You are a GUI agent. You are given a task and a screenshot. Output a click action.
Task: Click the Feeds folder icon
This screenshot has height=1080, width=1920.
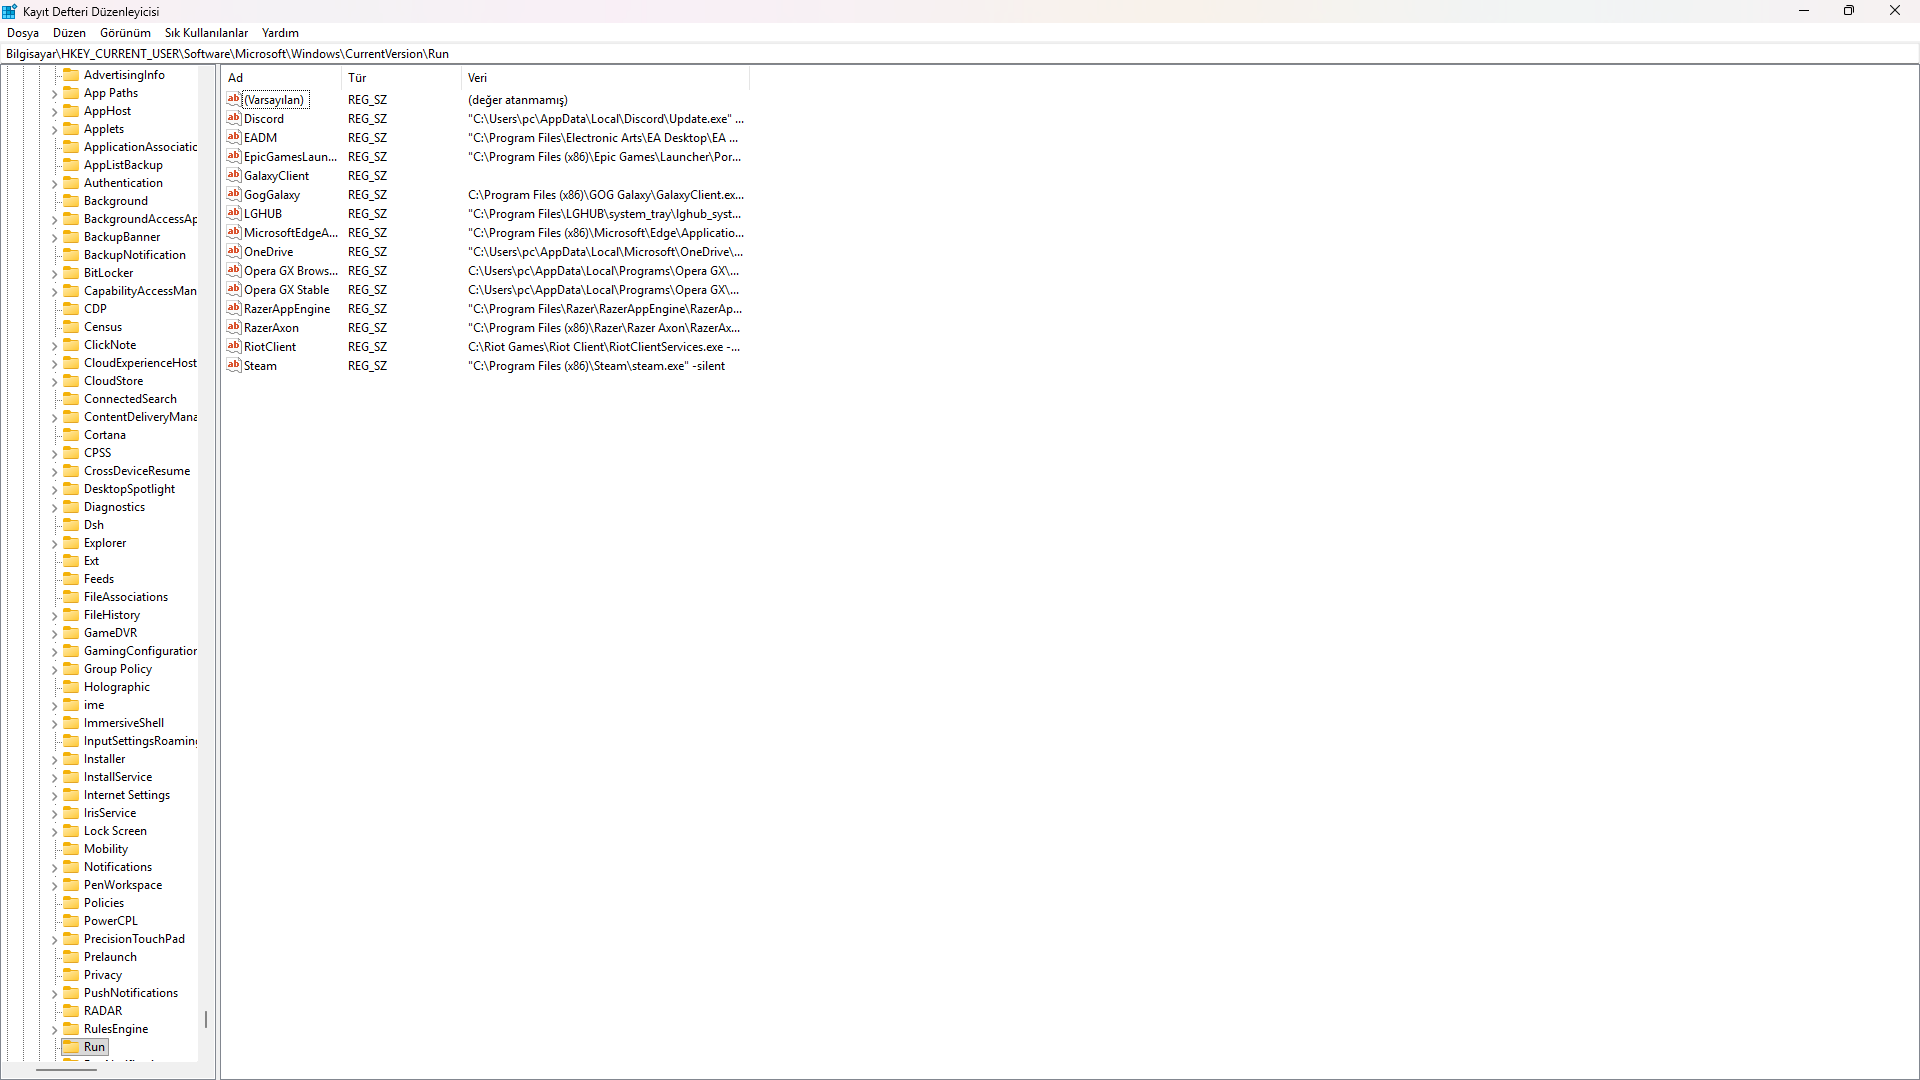tap(71, 578)
